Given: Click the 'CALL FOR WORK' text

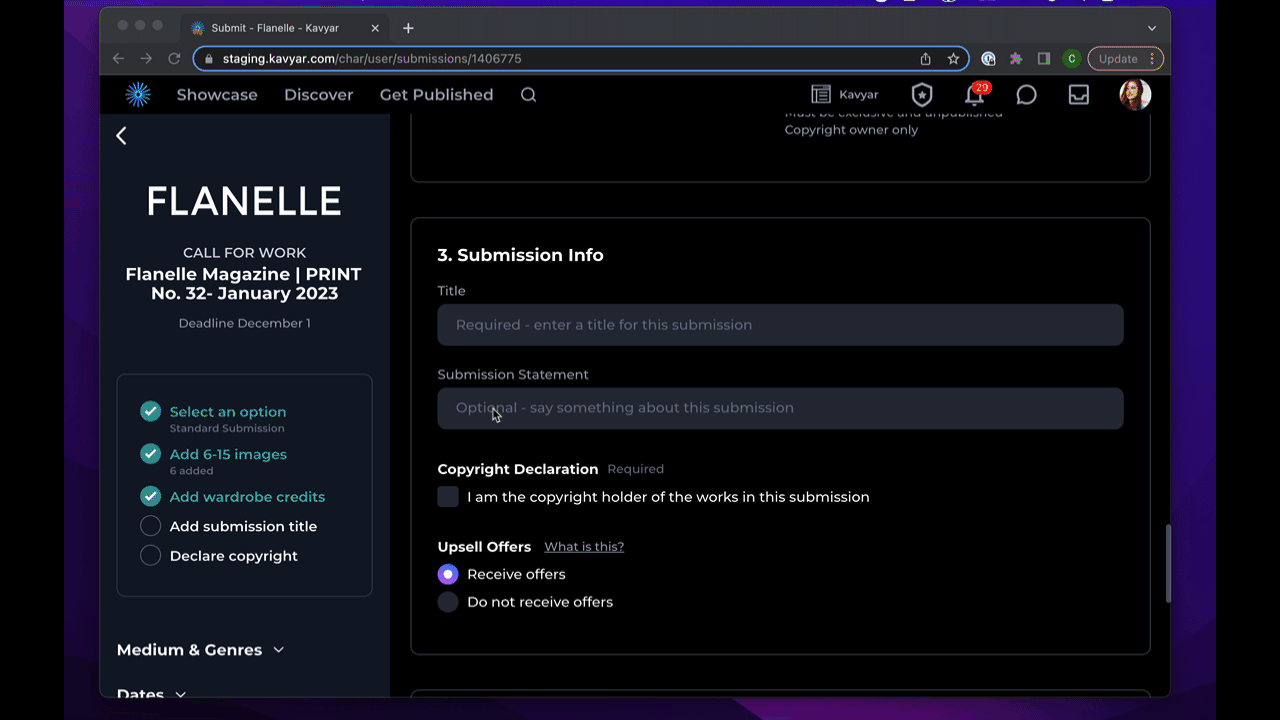Looking at the screenshot, I should (245, 253).
